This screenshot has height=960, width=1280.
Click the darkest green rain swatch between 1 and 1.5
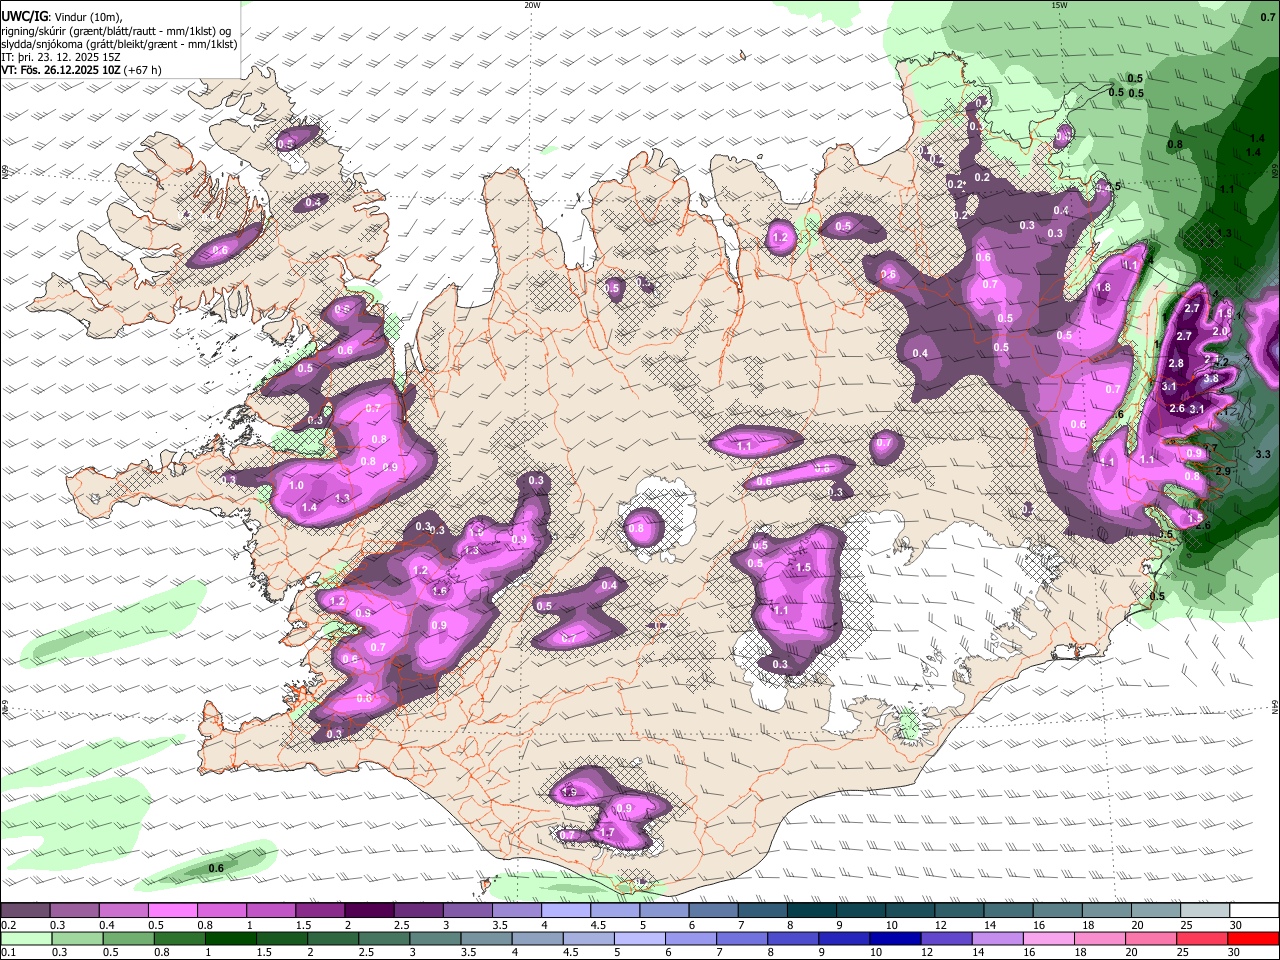(x=230, y=939)
